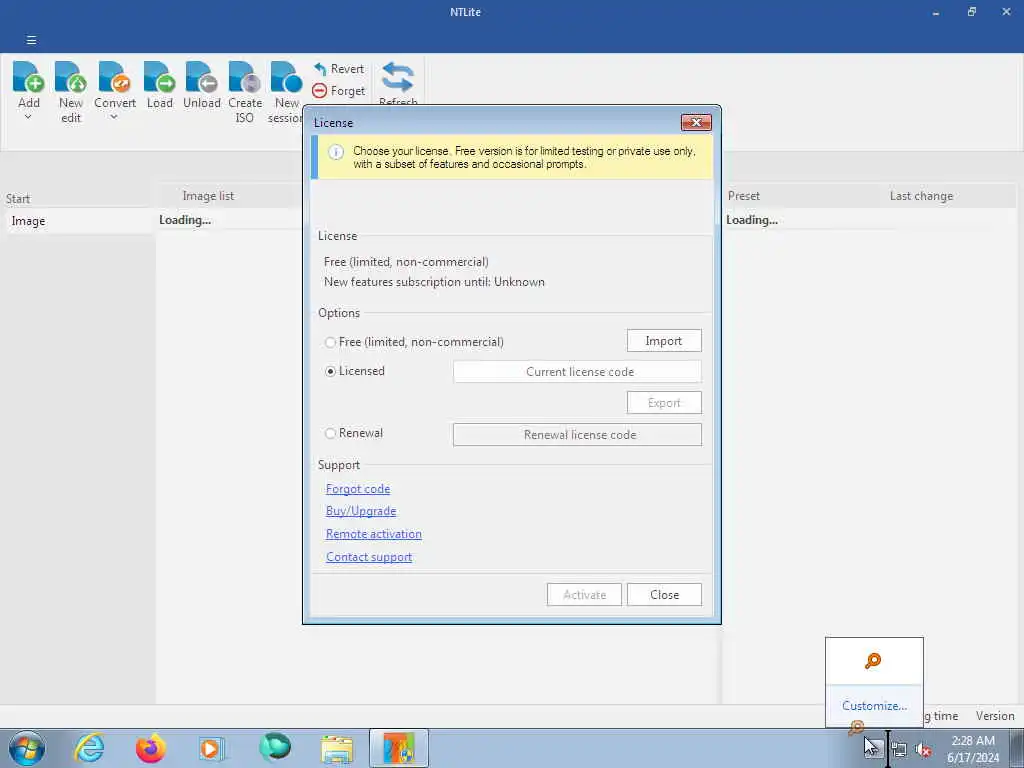Open the Buy/Upgrade link

(361, 511)
